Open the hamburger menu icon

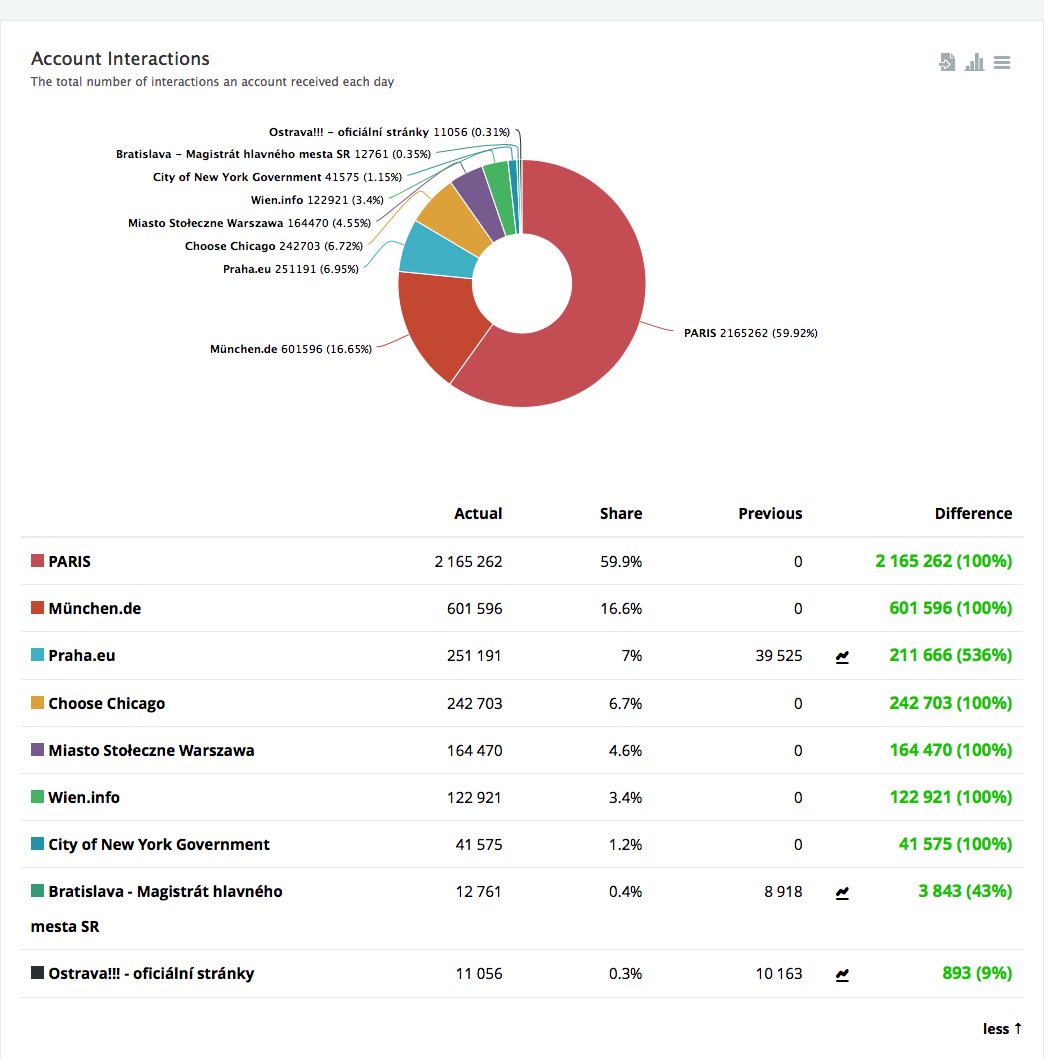tap(1002, 63)
